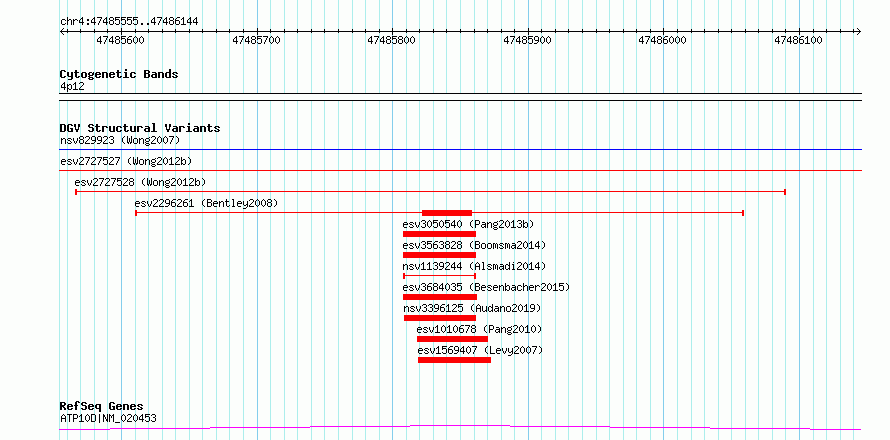Open gene ATP10D|NM_020453 label

click(108, 418)
